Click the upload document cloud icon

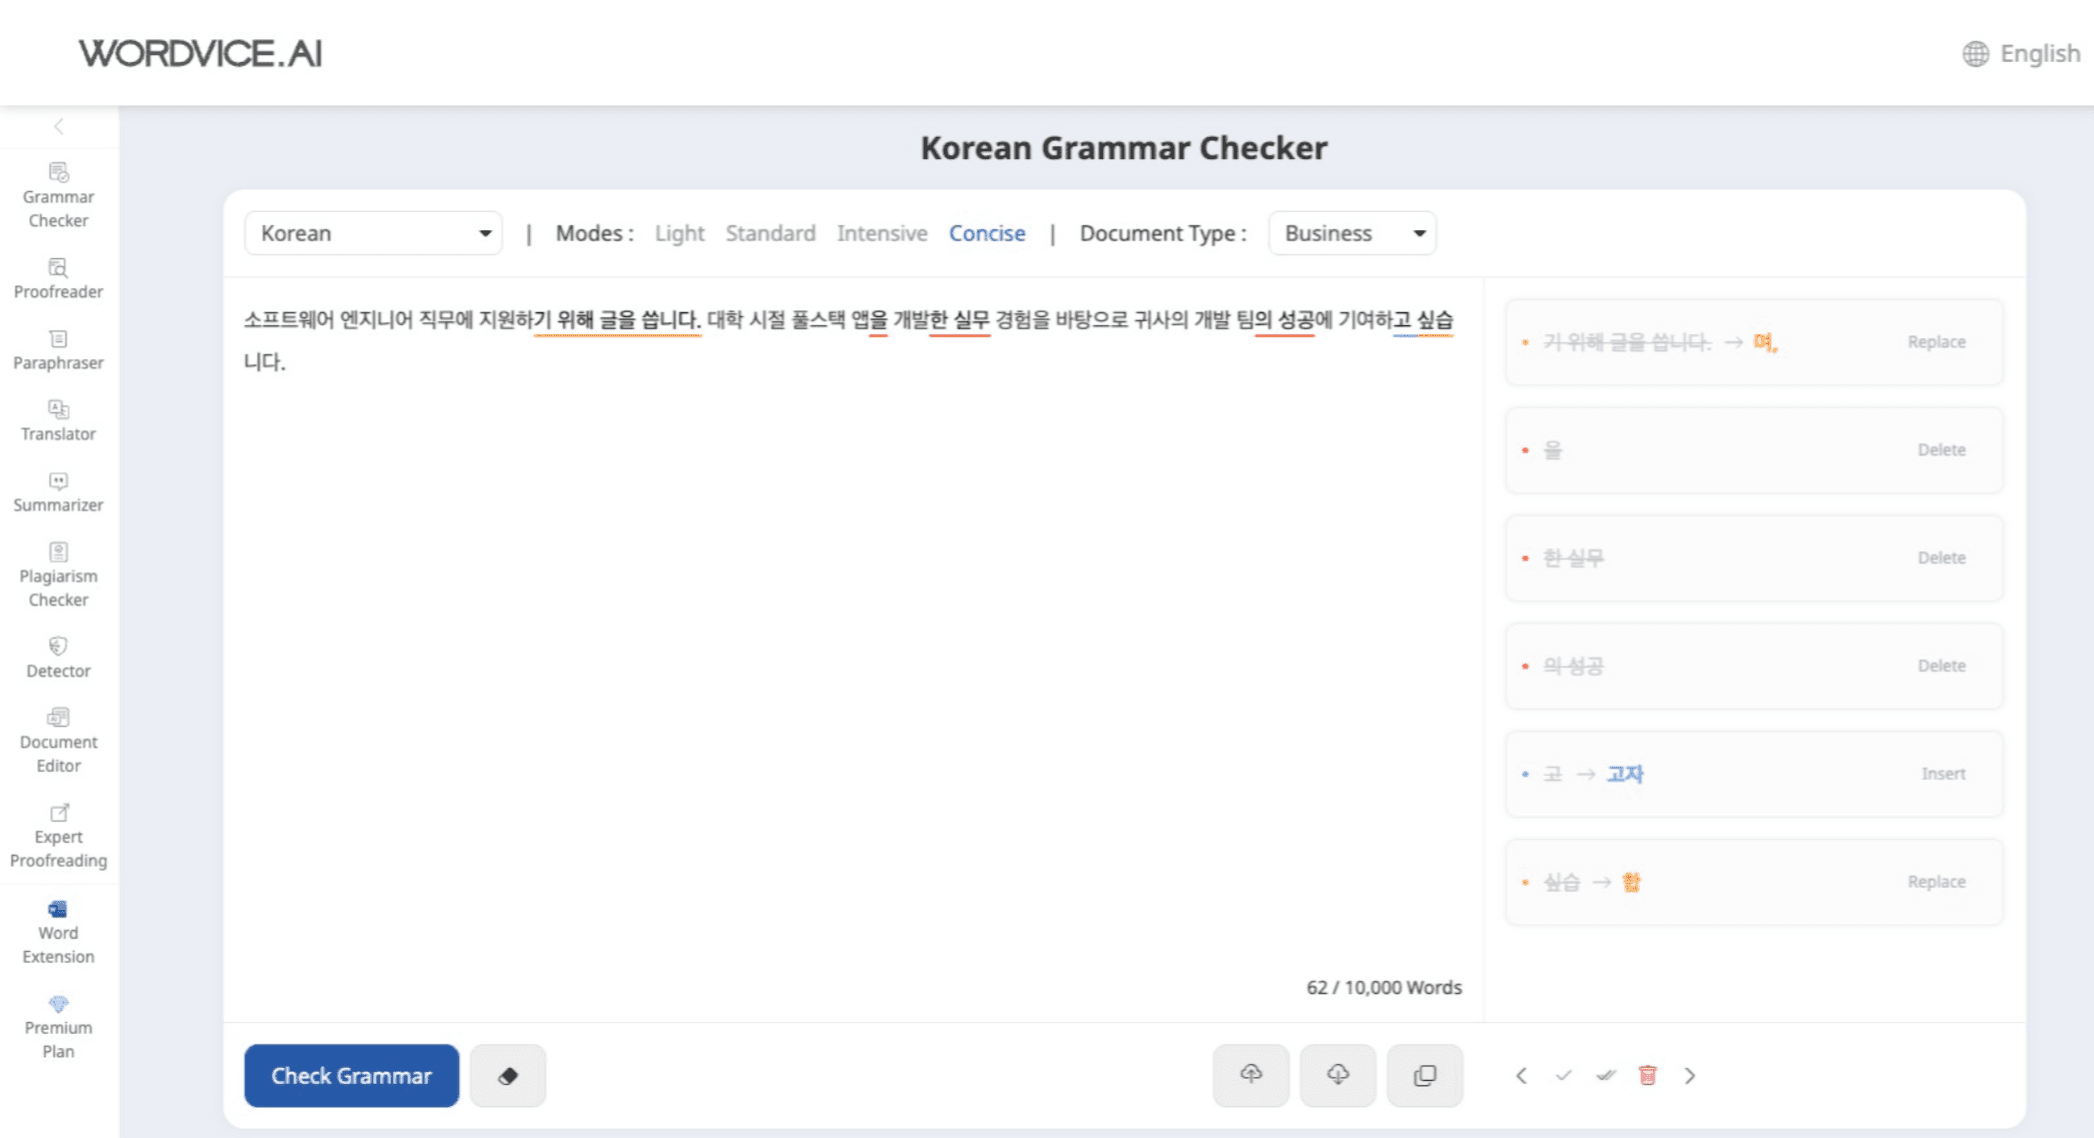tap(1250, 1075)
